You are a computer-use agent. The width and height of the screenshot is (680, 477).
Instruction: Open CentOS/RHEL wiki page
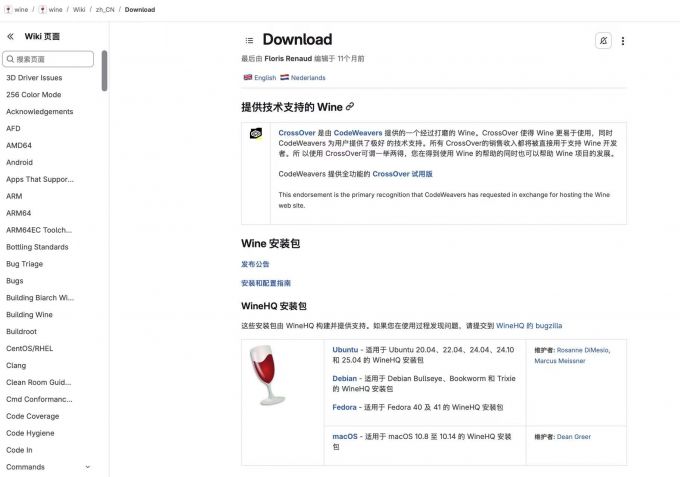29,348
